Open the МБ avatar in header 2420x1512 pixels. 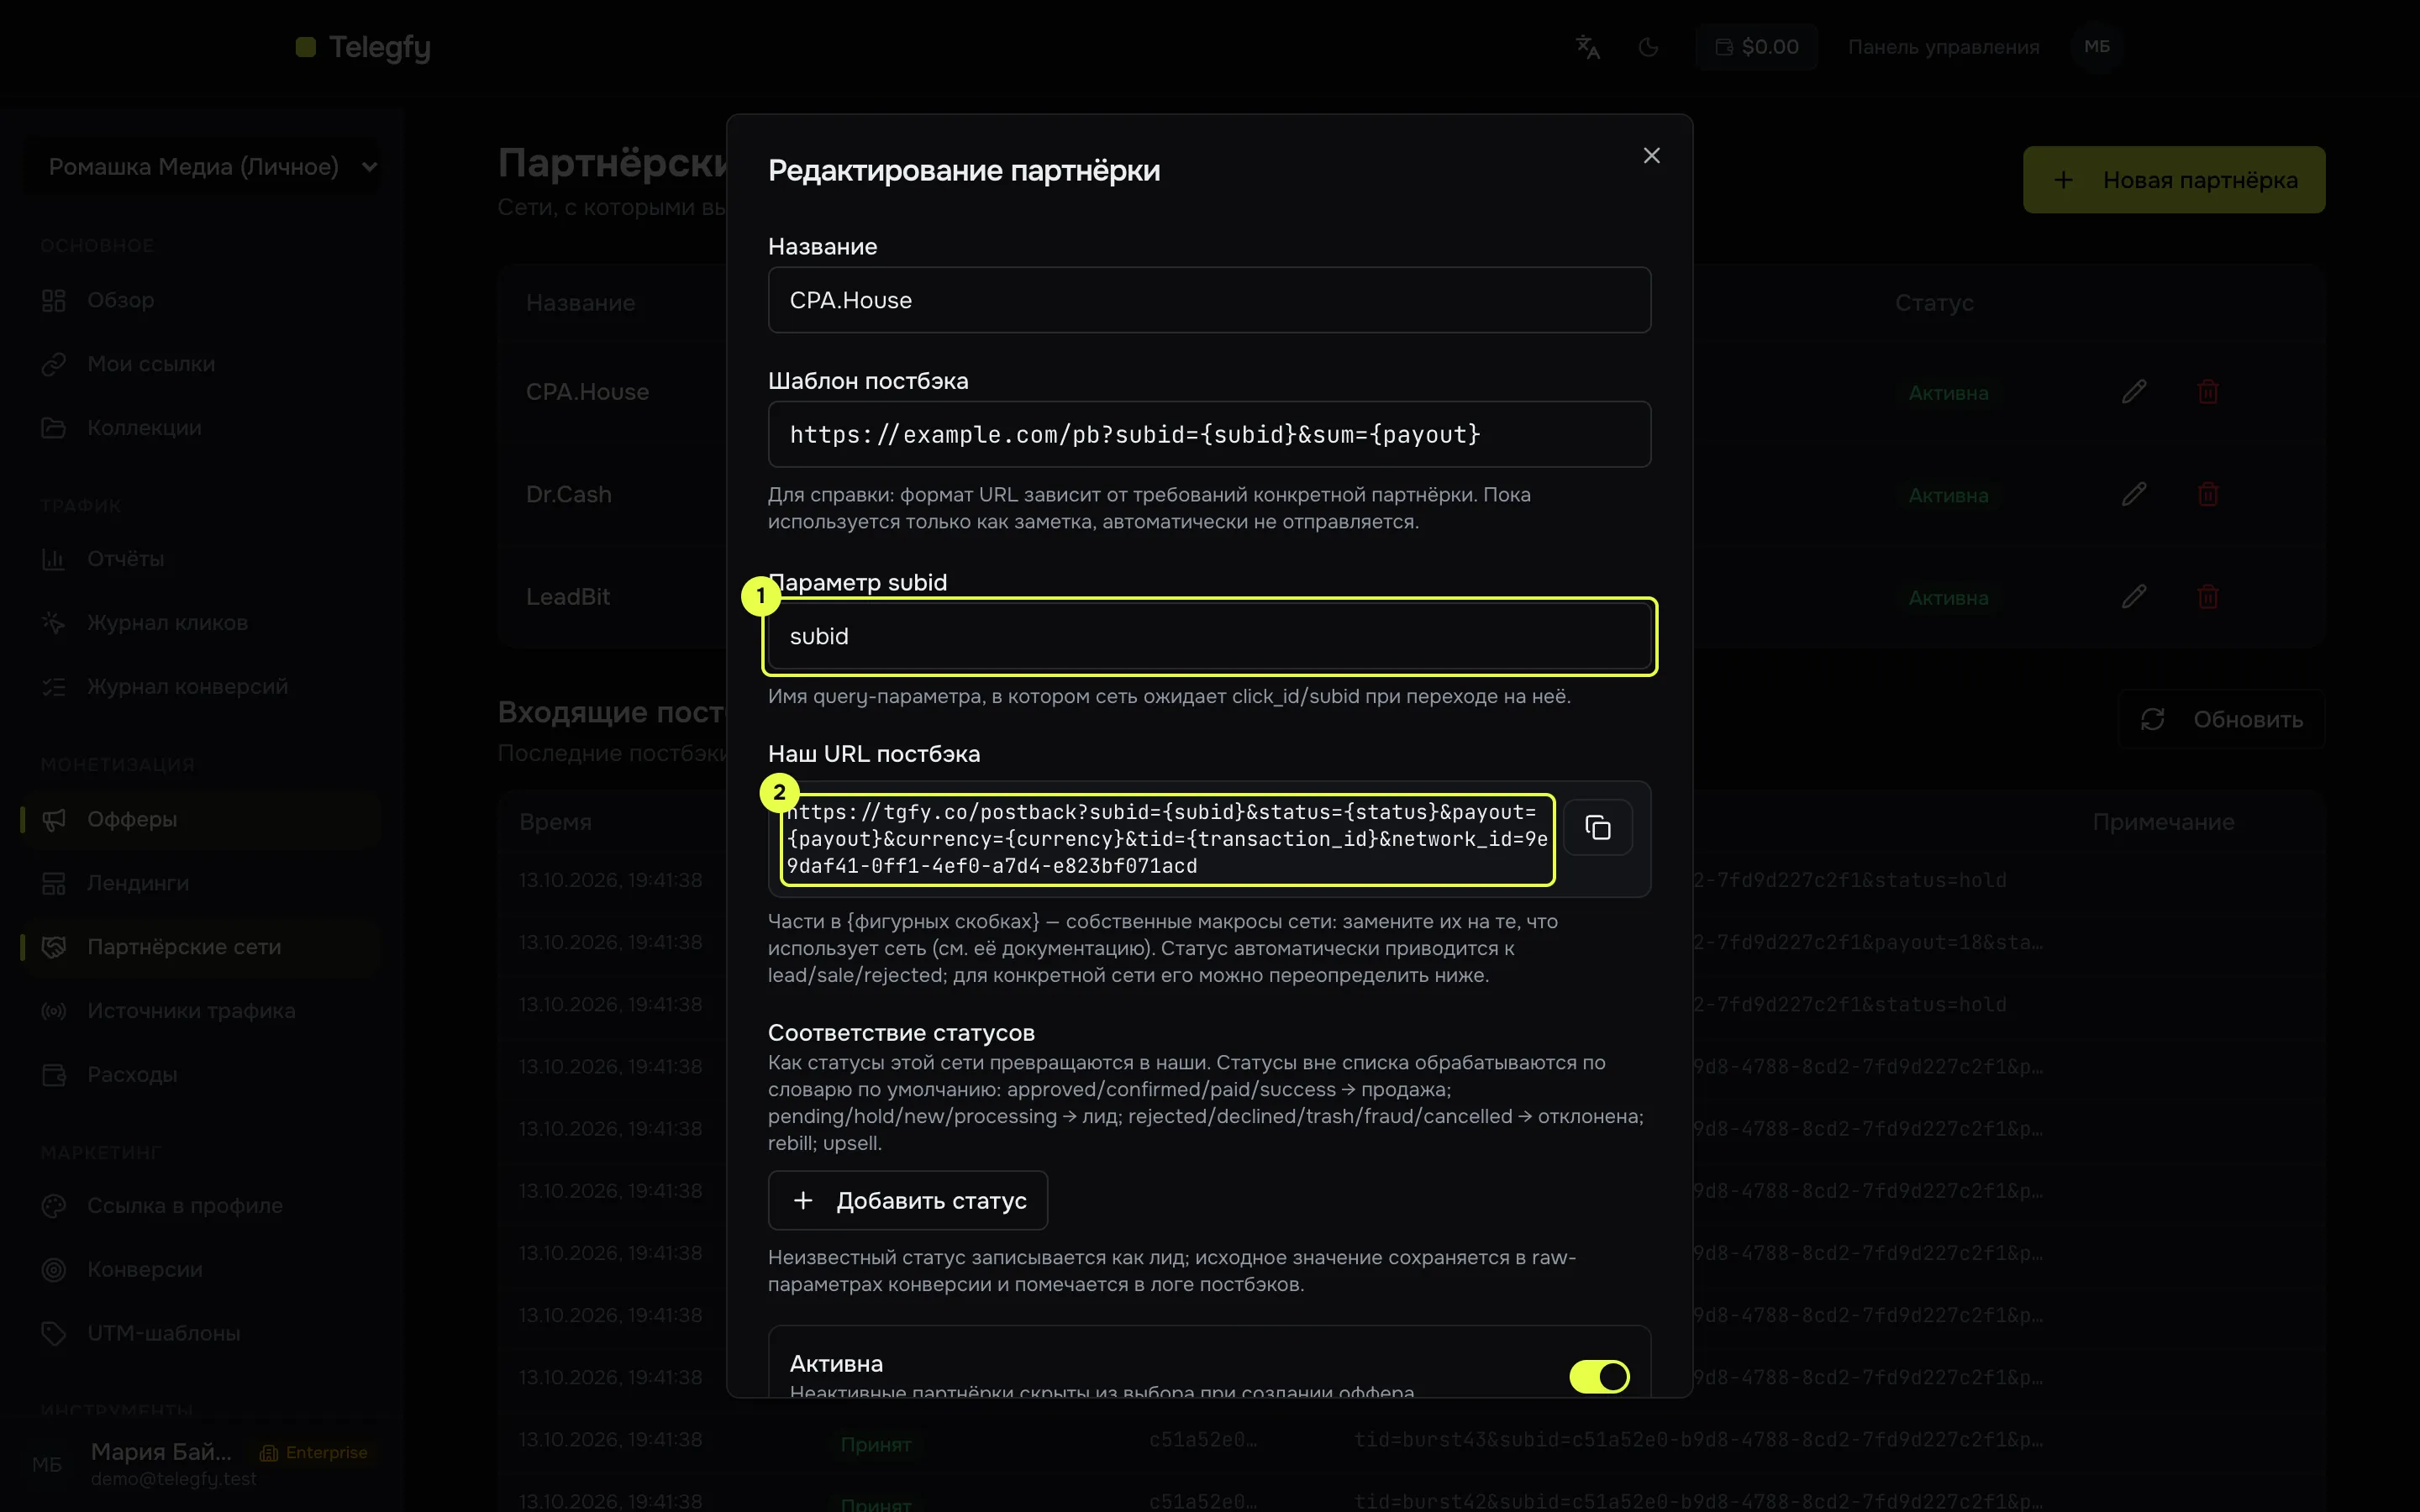(2097, 47)
